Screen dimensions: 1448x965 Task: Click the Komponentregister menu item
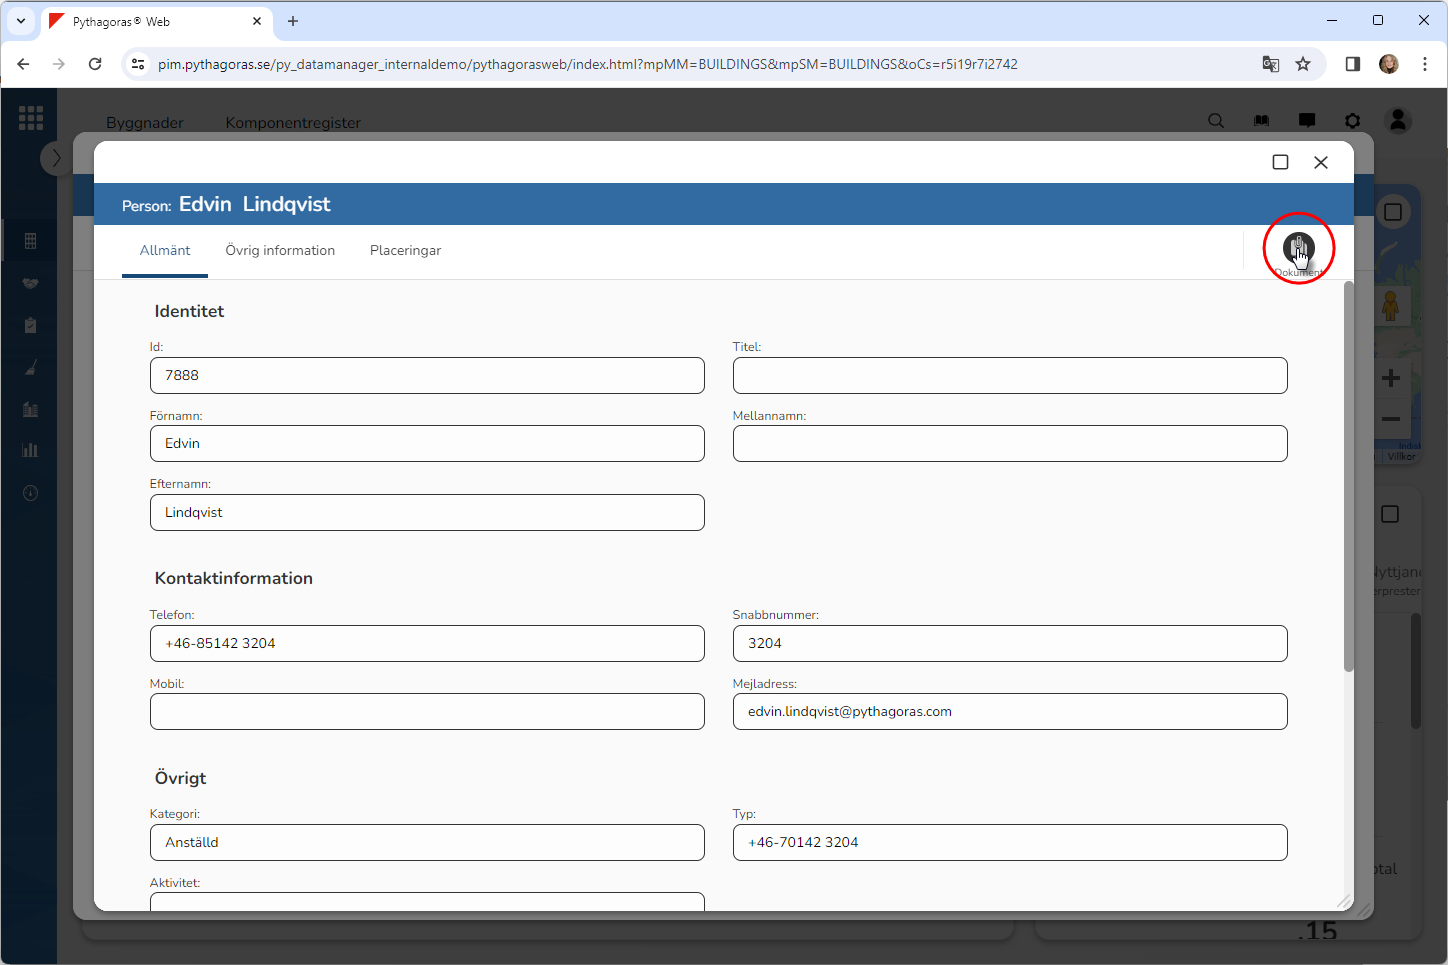click(293, 122)
